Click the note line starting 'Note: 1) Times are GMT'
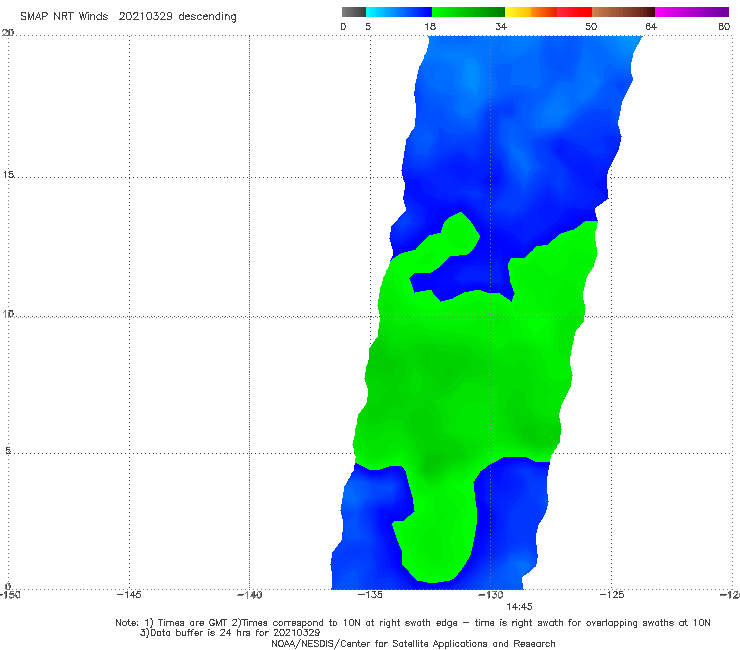The width and height of the screenshot is (740, 650). [x=413, y=623]
